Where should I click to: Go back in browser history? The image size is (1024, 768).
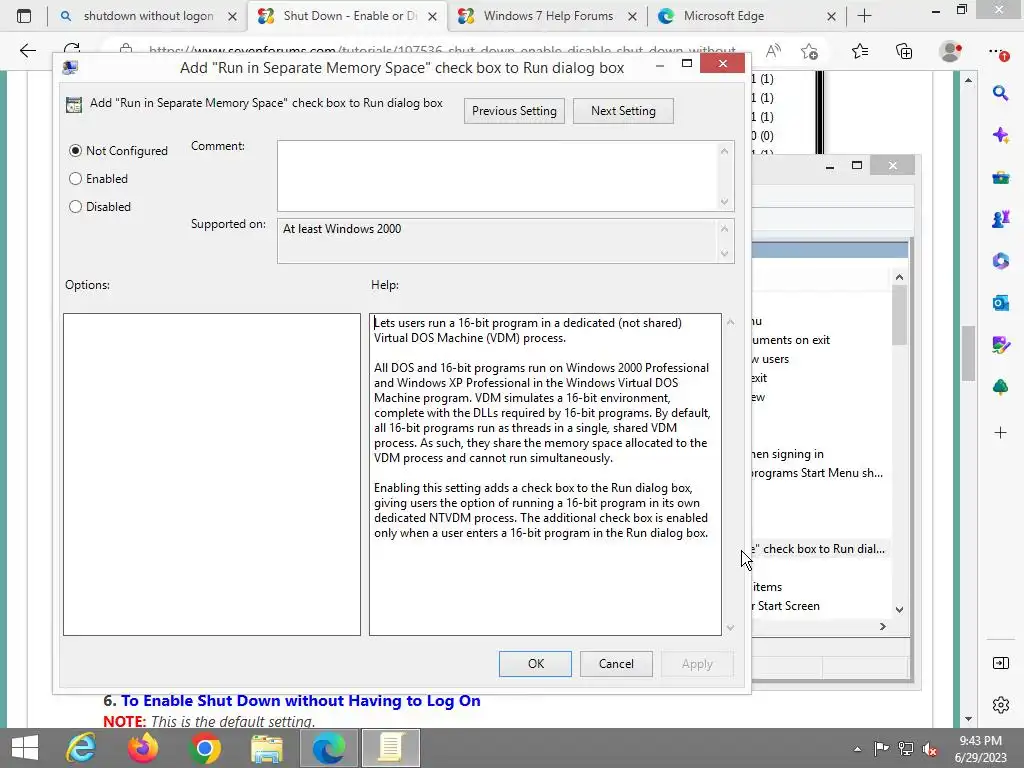27,50
